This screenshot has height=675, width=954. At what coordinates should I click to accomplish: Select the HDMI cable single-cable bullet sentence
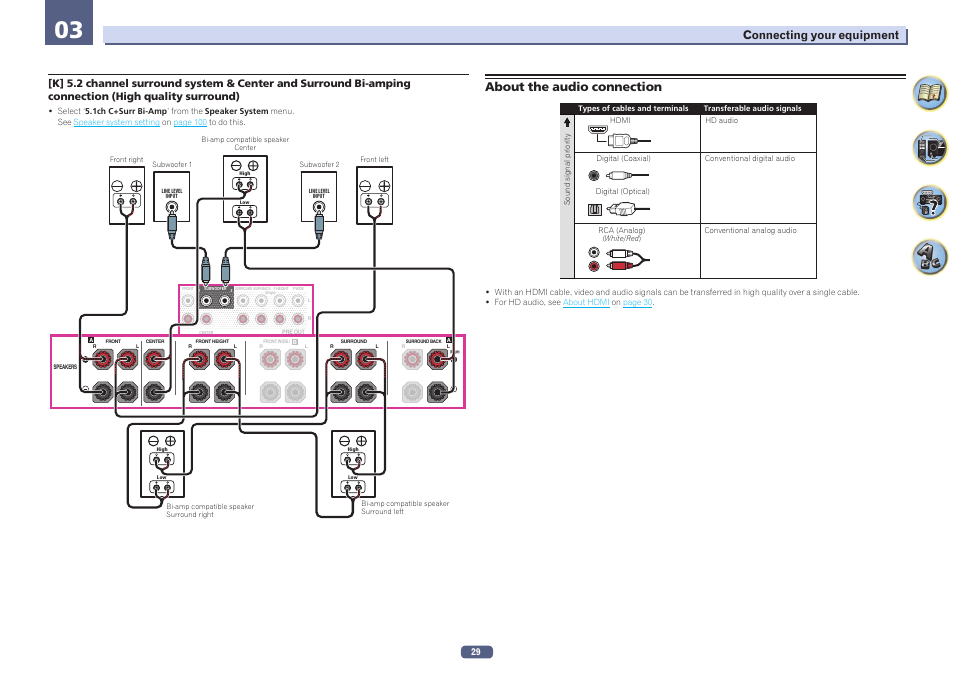click(677, 292)
